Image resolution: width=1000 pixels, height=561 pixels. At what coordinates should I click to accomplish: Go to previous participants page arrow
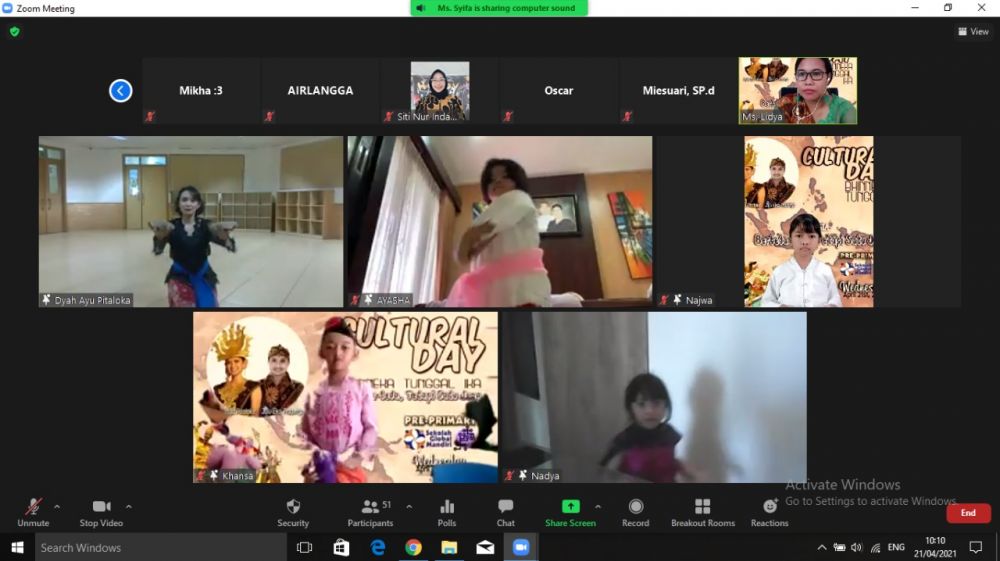[x=121, y=91]
